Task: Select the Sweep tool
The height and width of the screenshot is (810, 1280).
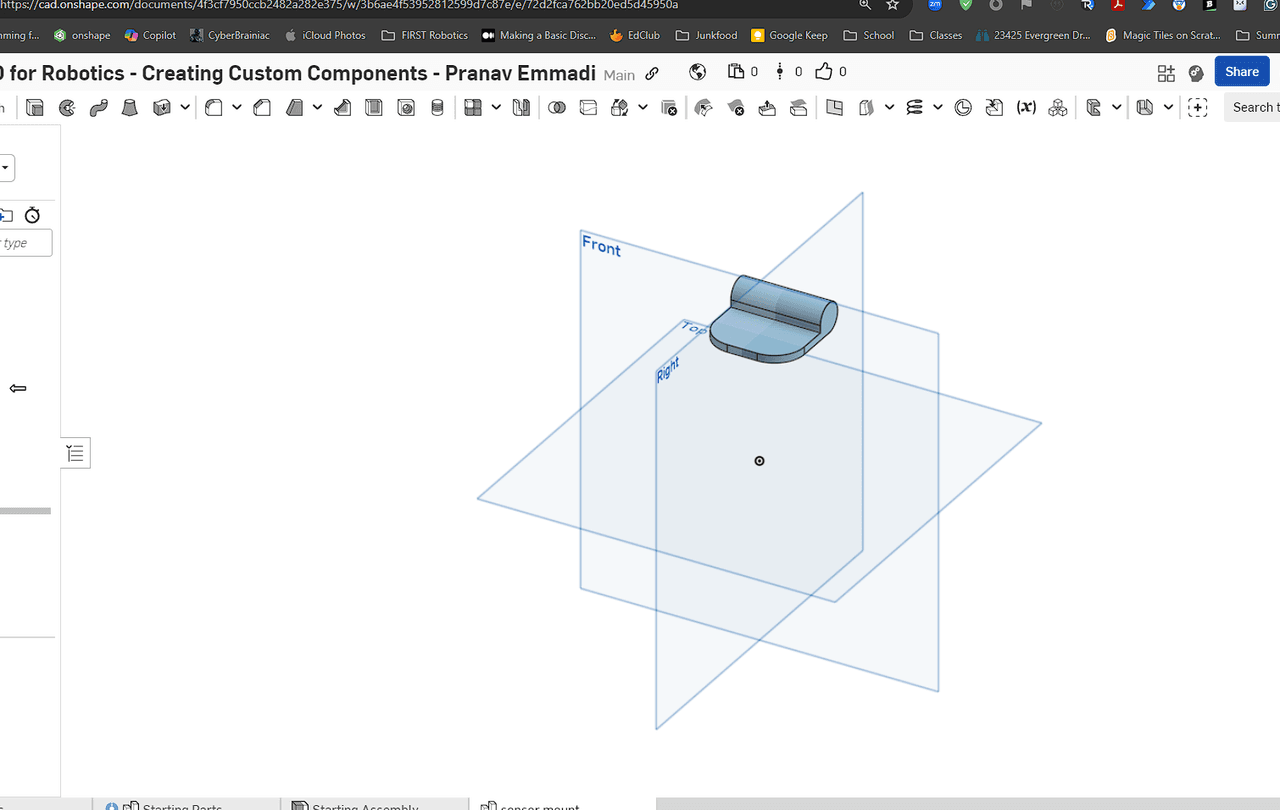Action: pos(98,108)
